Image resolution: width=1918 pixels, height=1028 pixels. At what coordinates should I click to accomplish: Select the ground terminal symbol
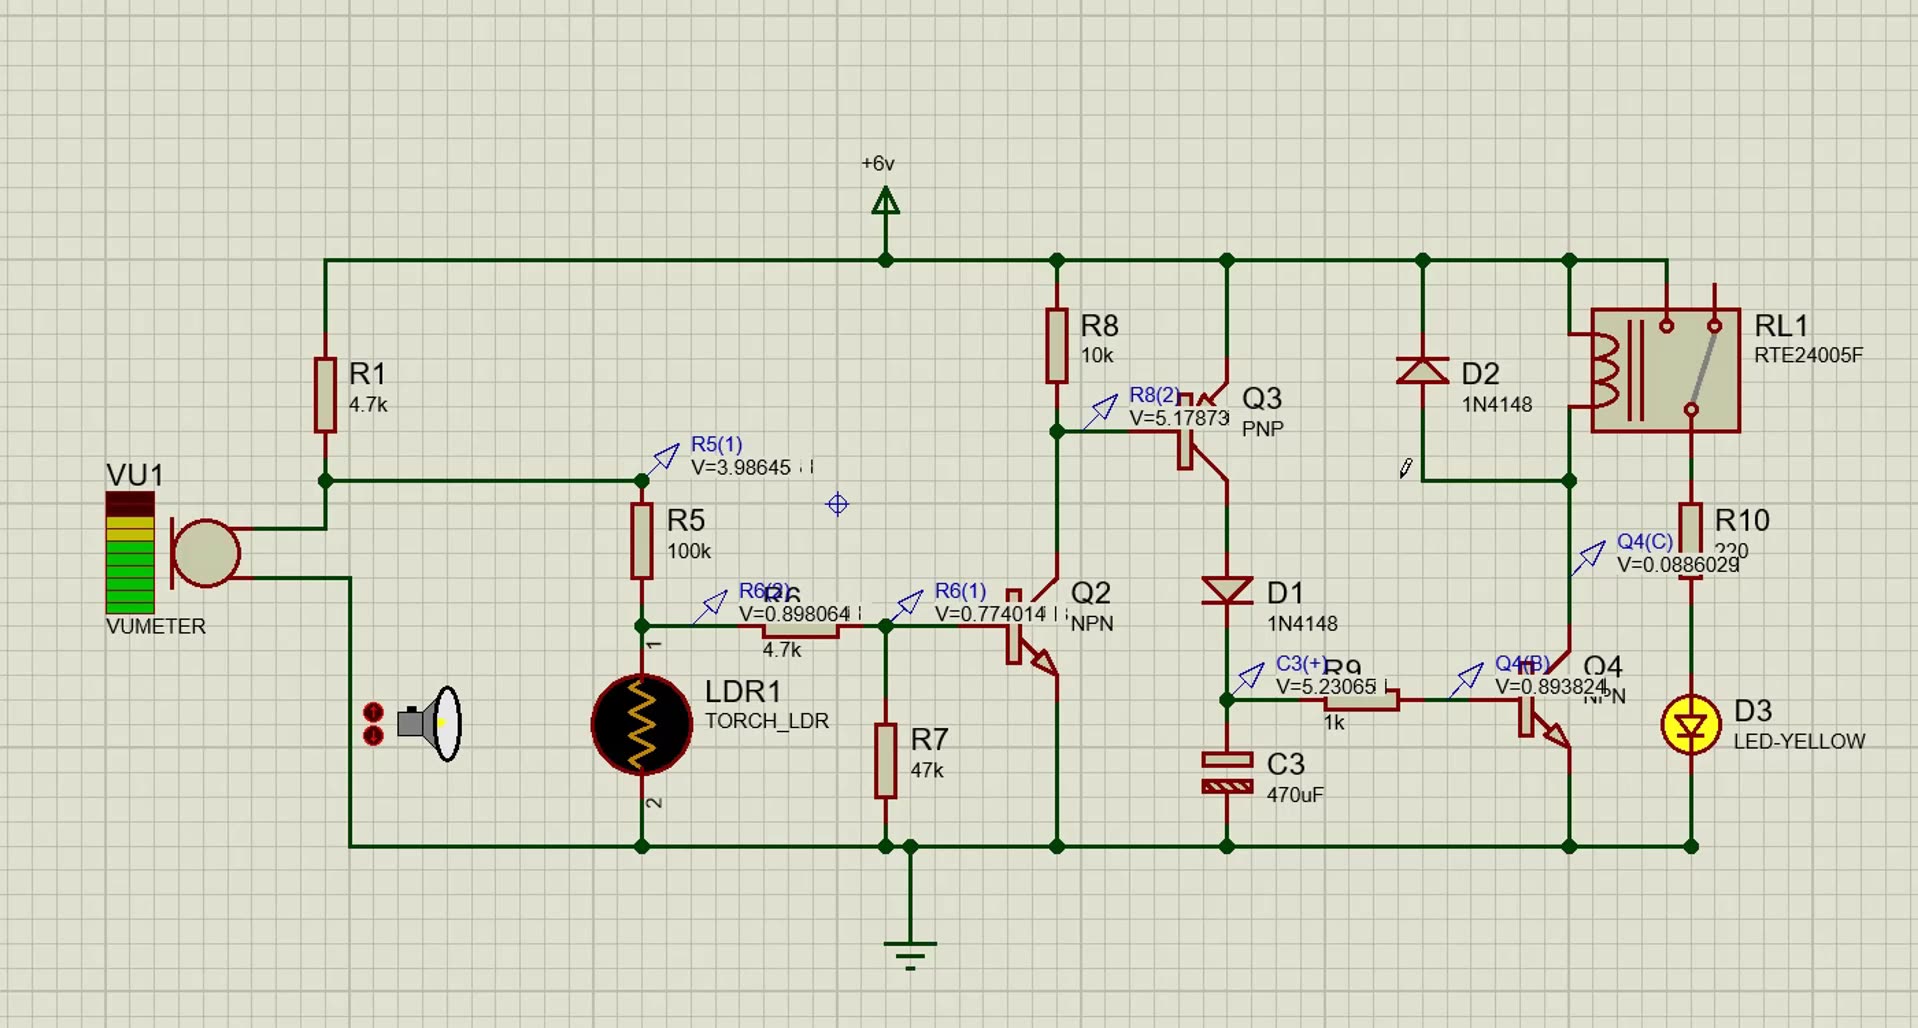click(x=910, y=955)
